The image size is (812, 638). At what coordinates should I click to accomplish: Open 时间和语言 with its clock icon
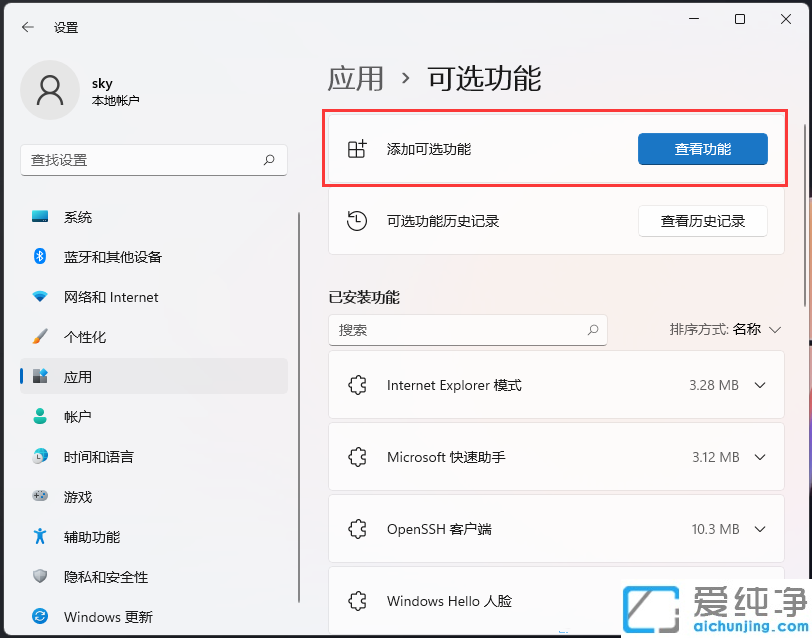pos(38,457)
